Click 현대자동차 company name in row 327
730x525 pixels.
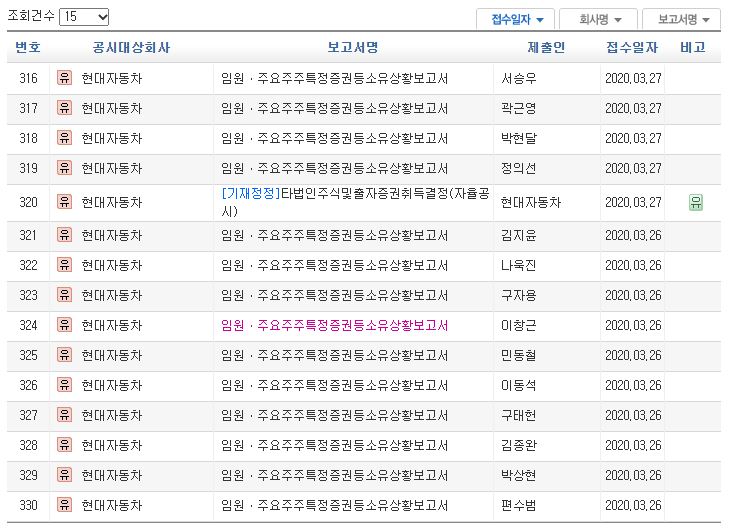click(112, 415)
